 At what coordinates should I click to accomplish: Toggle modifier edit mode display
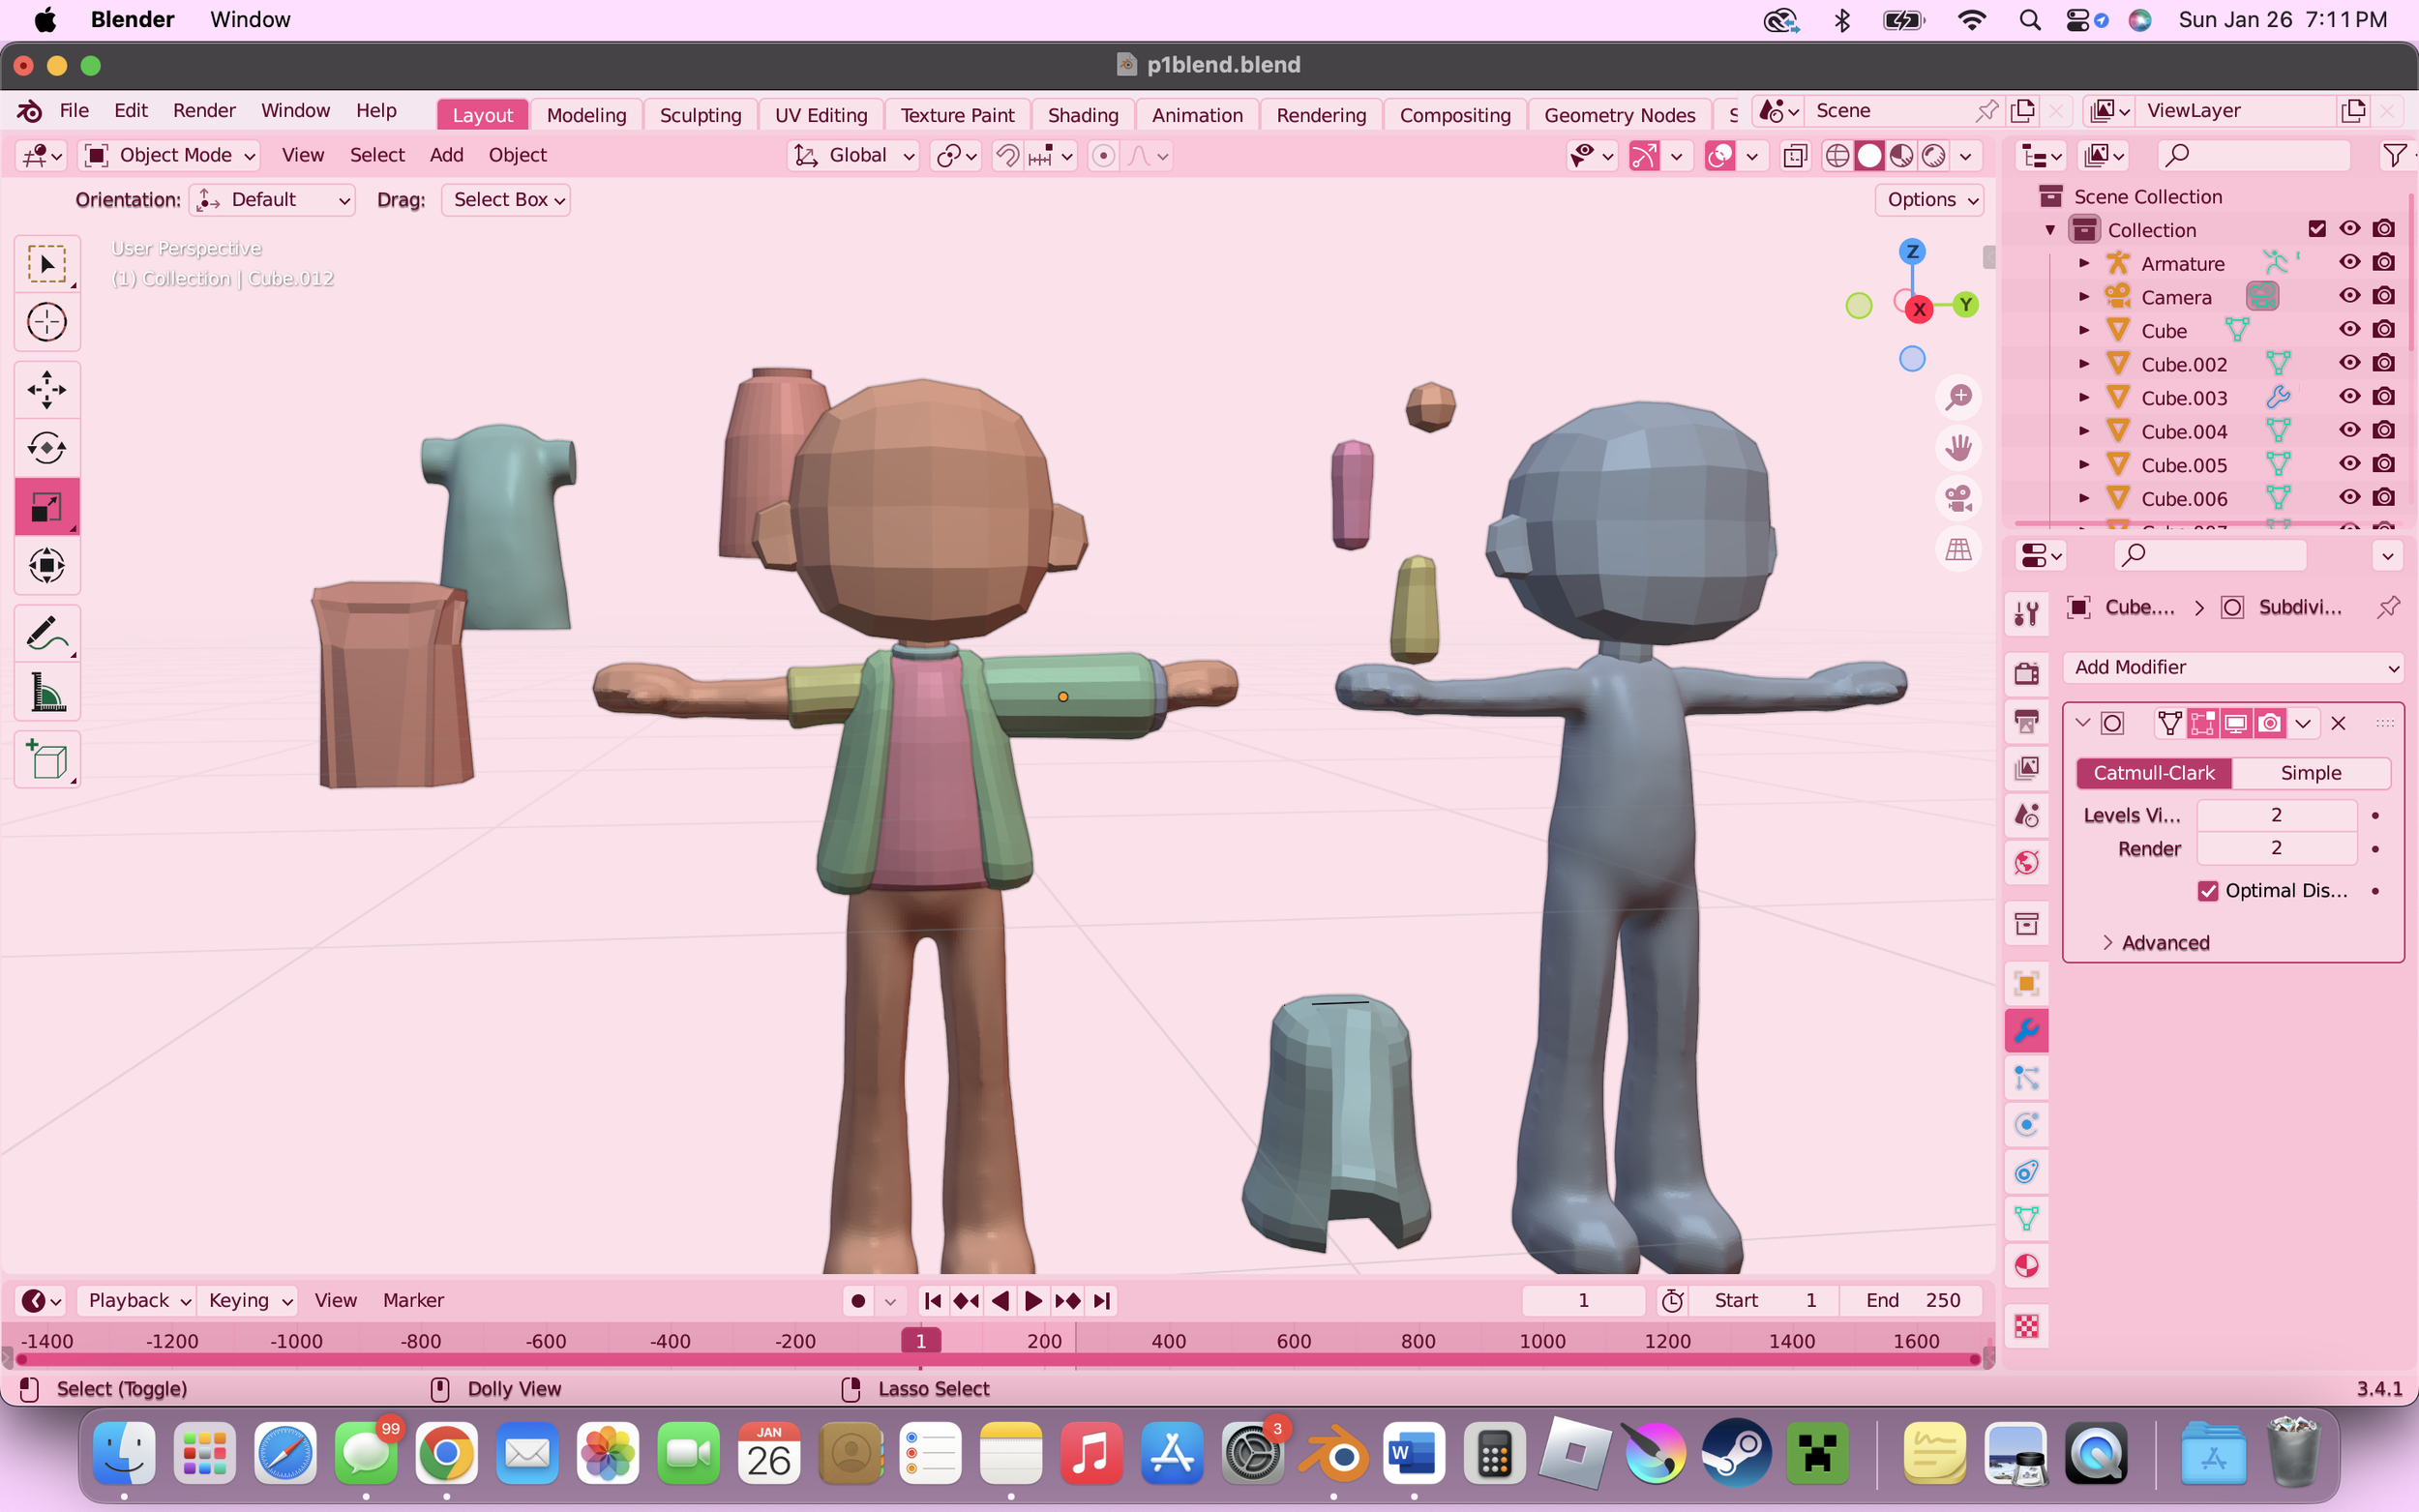tap(2202, 723)
